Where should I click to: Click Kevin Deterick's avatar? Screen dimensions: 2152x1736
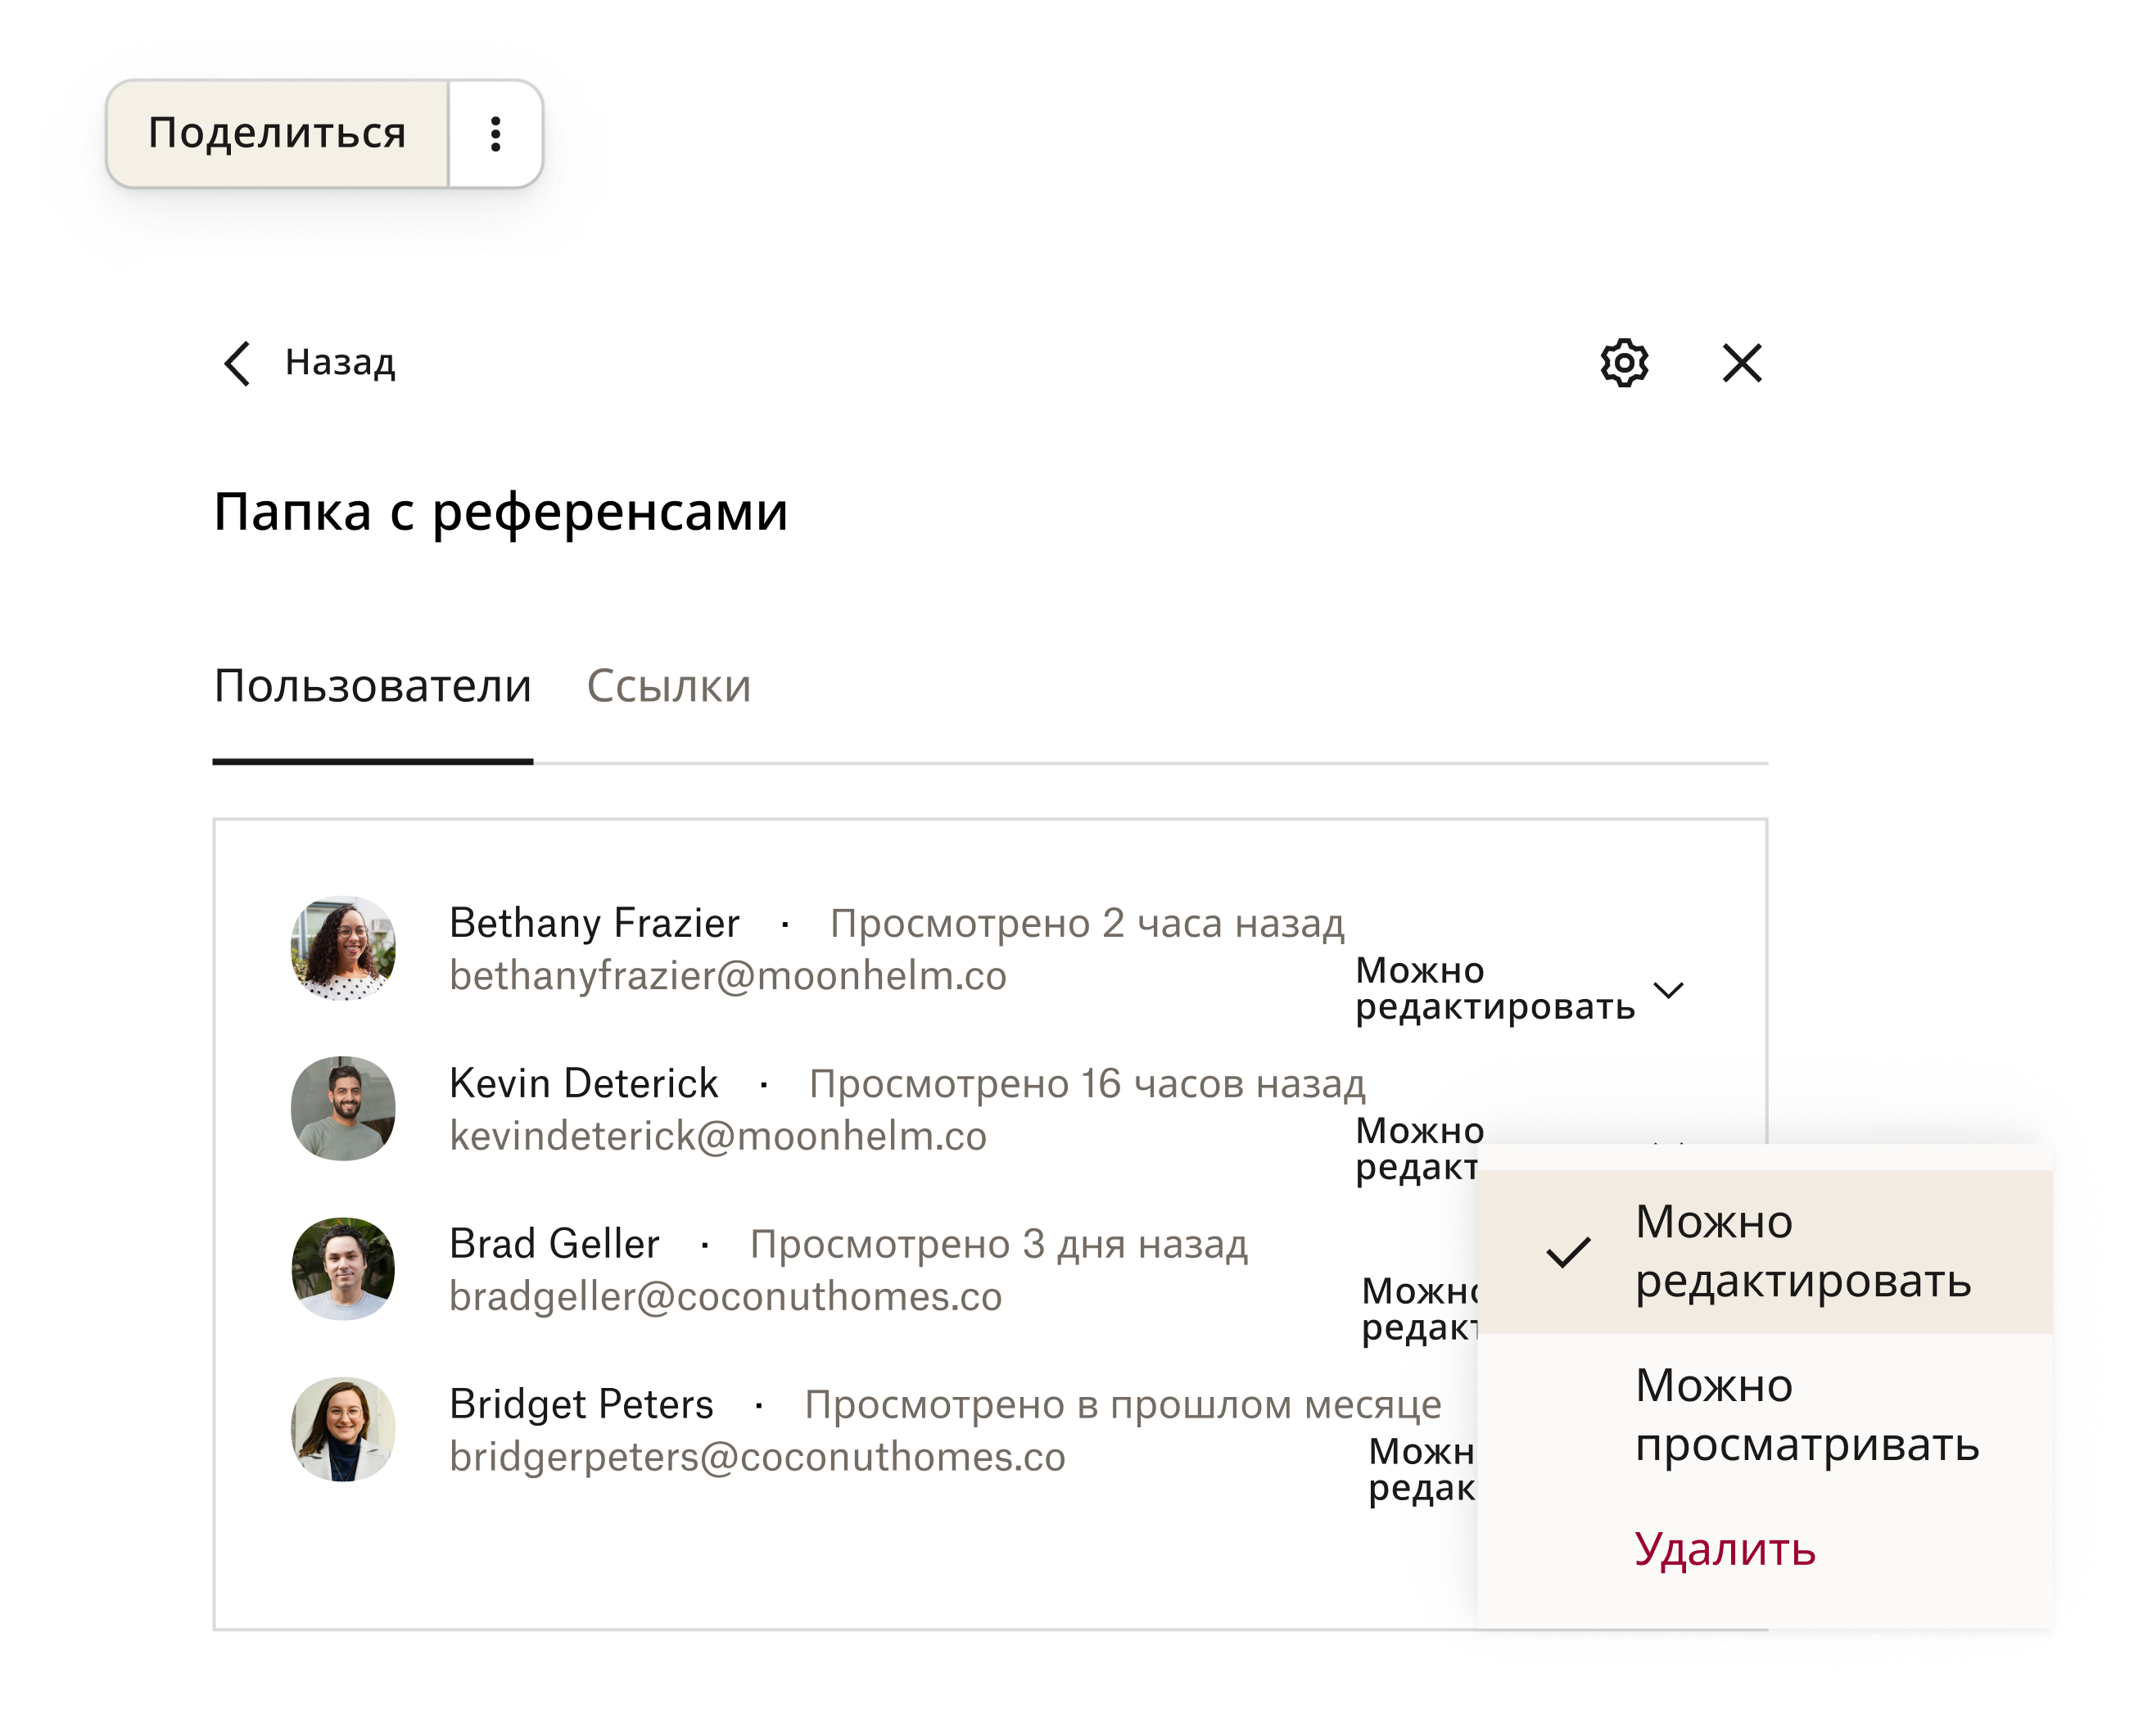tap(343, 1108)
